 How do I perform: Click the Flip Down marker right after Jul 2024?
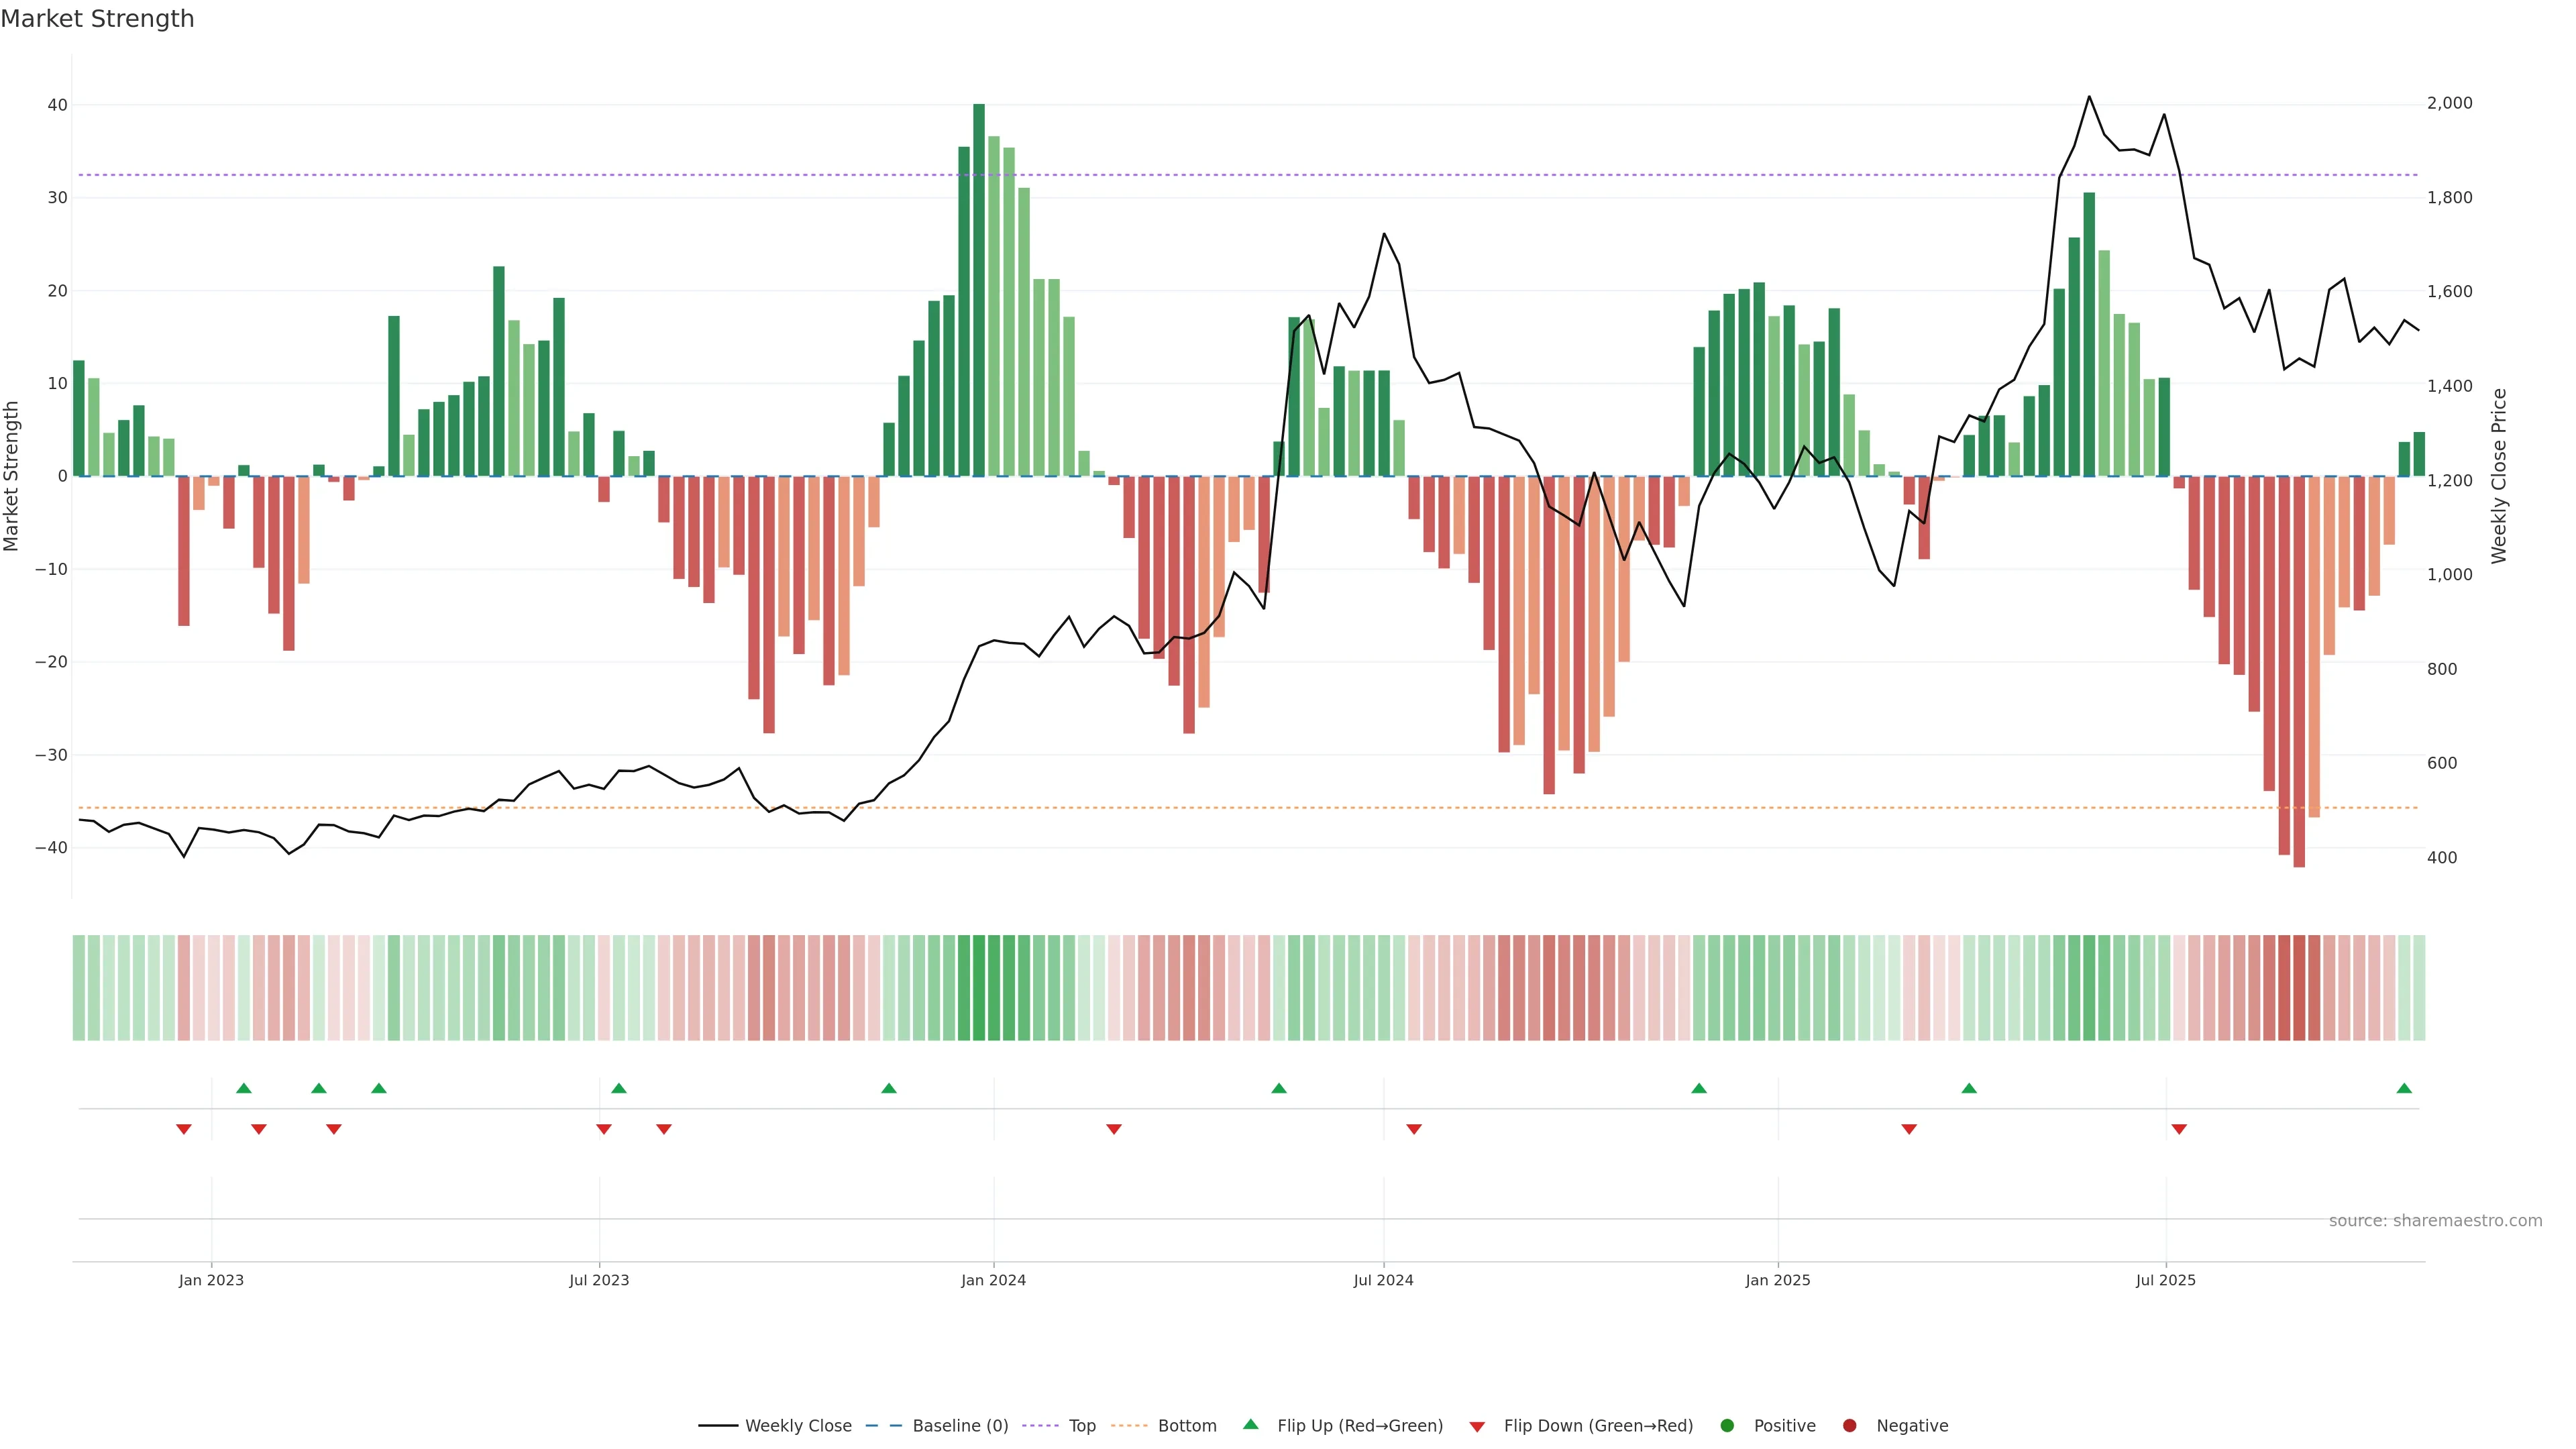[1414, 1129]
